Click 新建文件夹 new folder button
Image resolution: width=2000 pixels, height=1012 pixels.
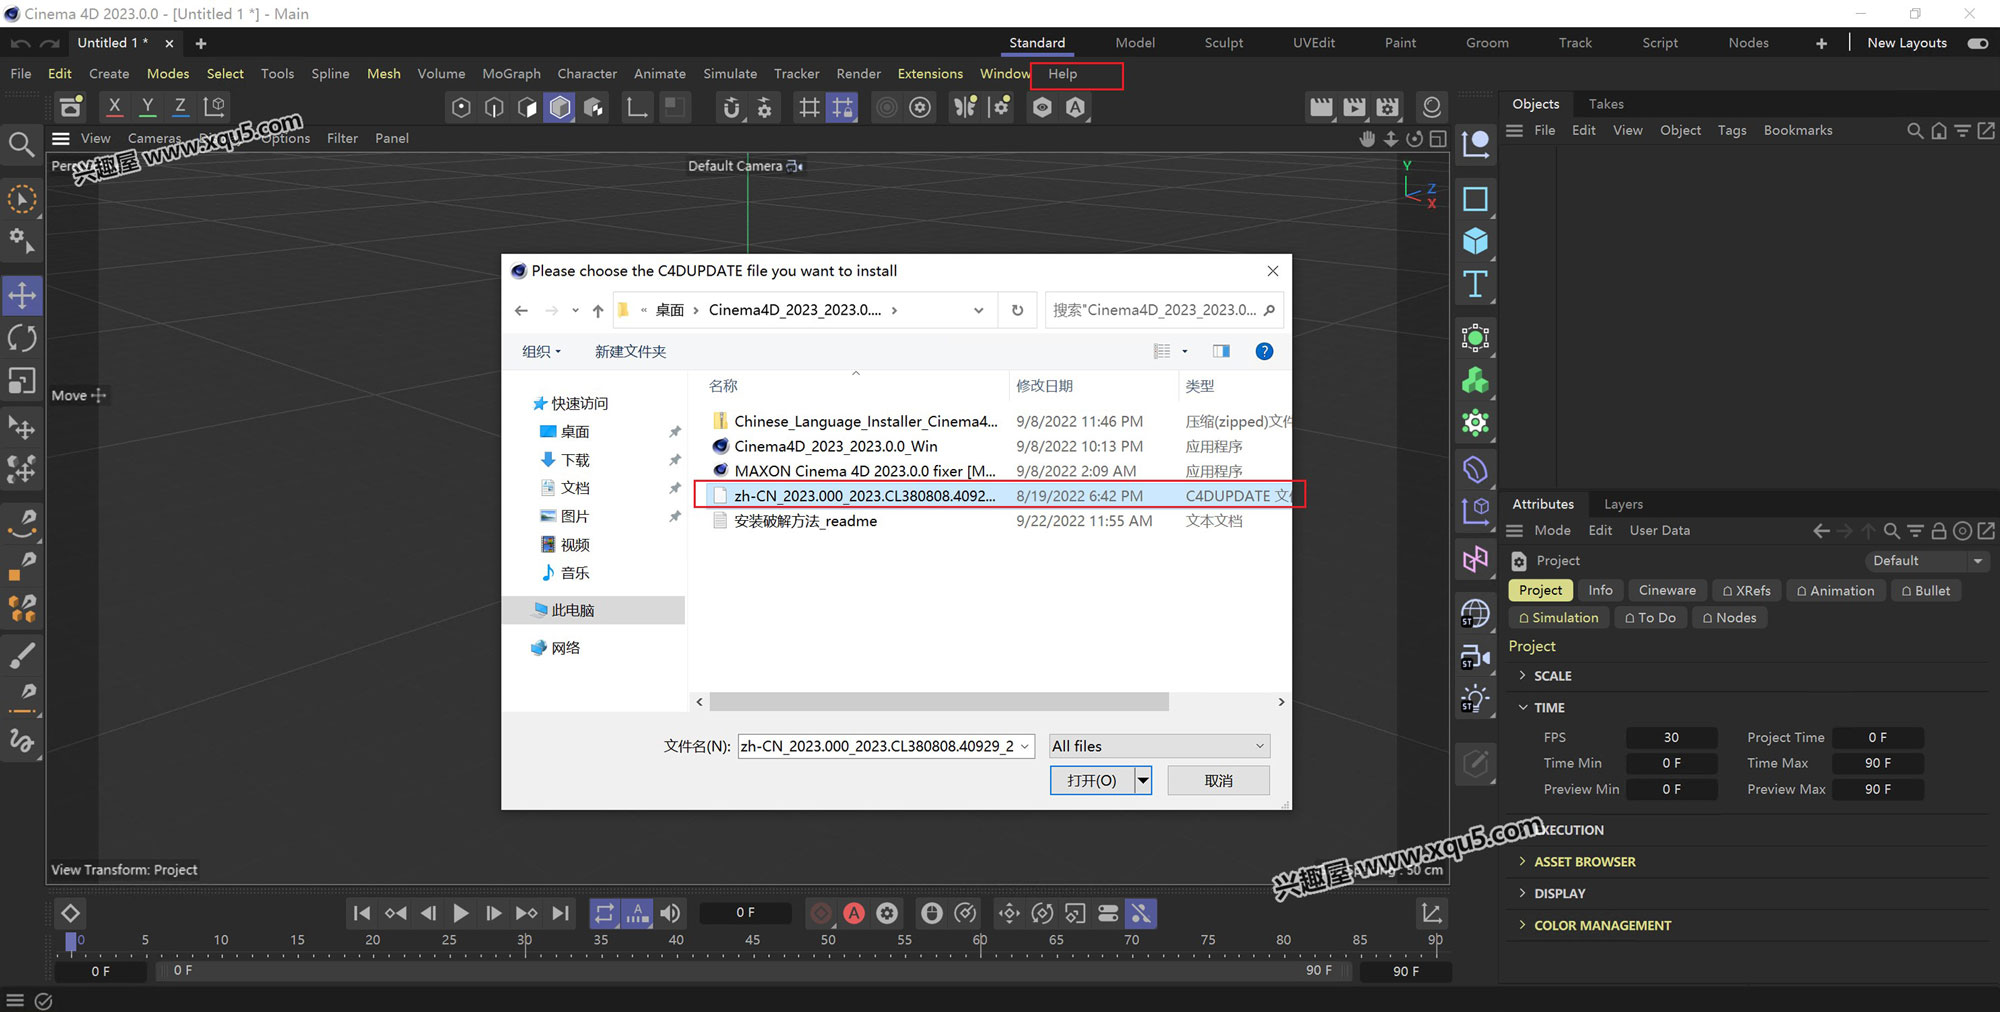tap(630, 351)
